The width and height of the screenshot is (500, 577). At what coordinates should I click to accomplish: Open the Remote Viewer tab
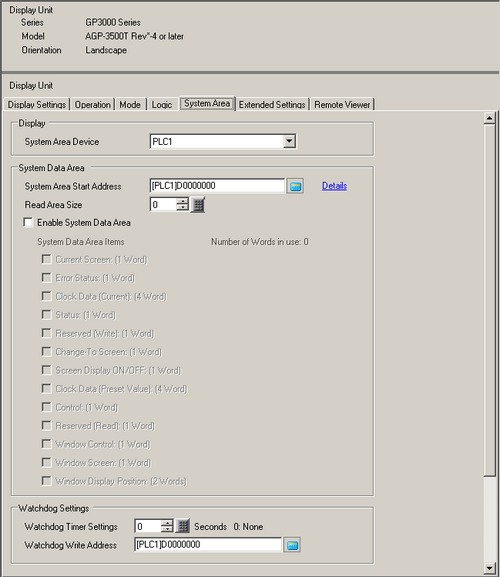click(x=342, y=105)
